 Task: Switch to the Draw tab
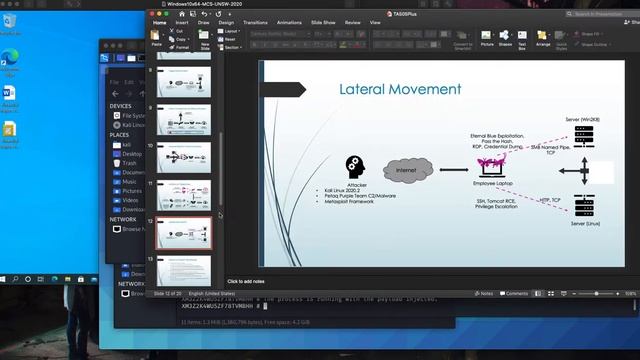[203, 22]
